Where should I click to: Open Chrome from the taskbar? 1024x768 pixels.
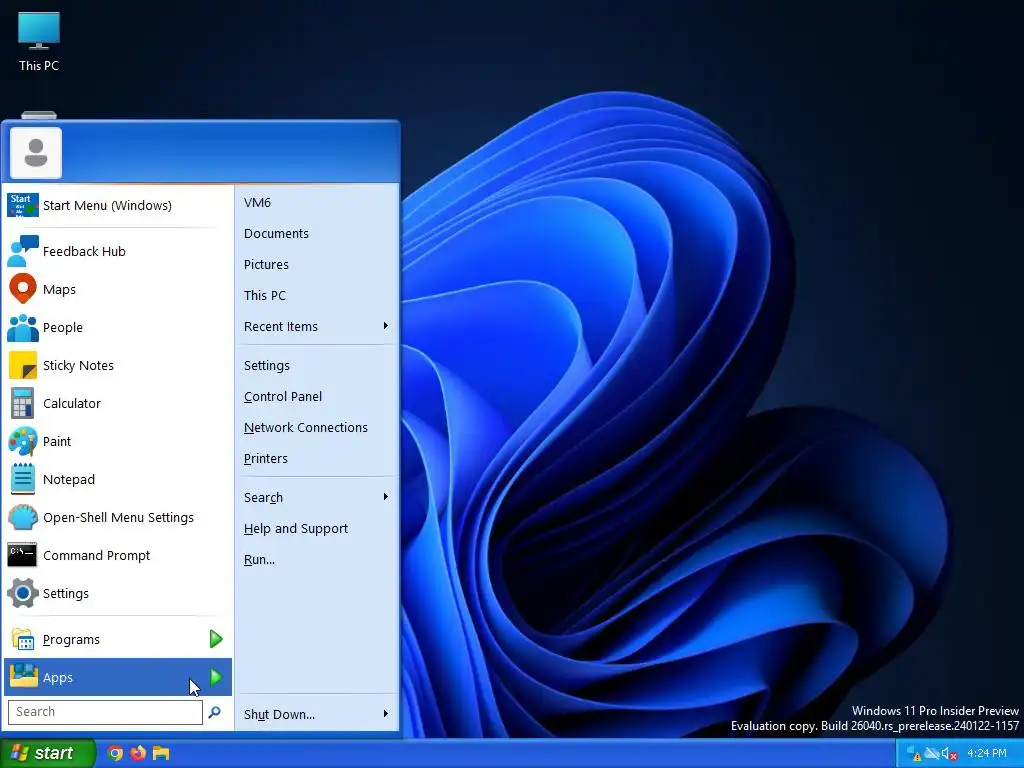(x=115, y=753)
